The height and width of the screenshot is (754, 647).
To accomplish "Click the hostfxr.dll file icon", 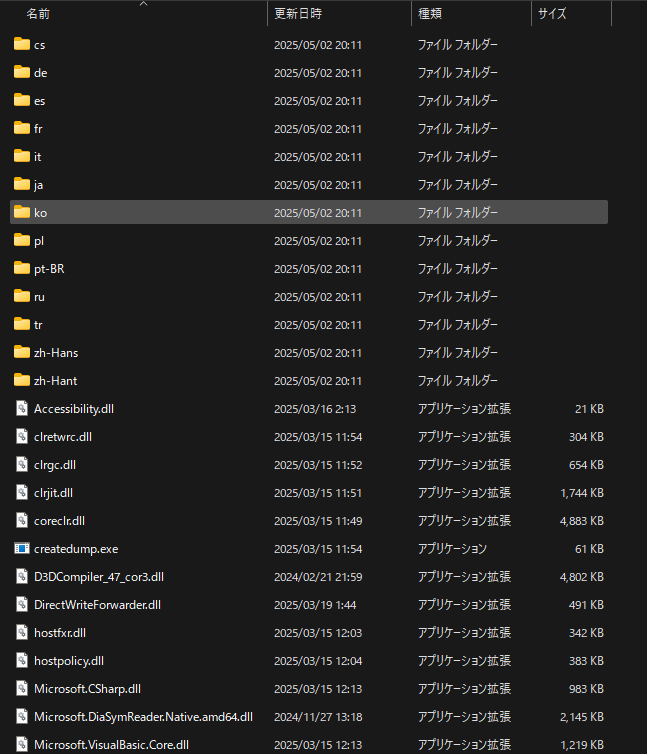I will coord(22,632).
